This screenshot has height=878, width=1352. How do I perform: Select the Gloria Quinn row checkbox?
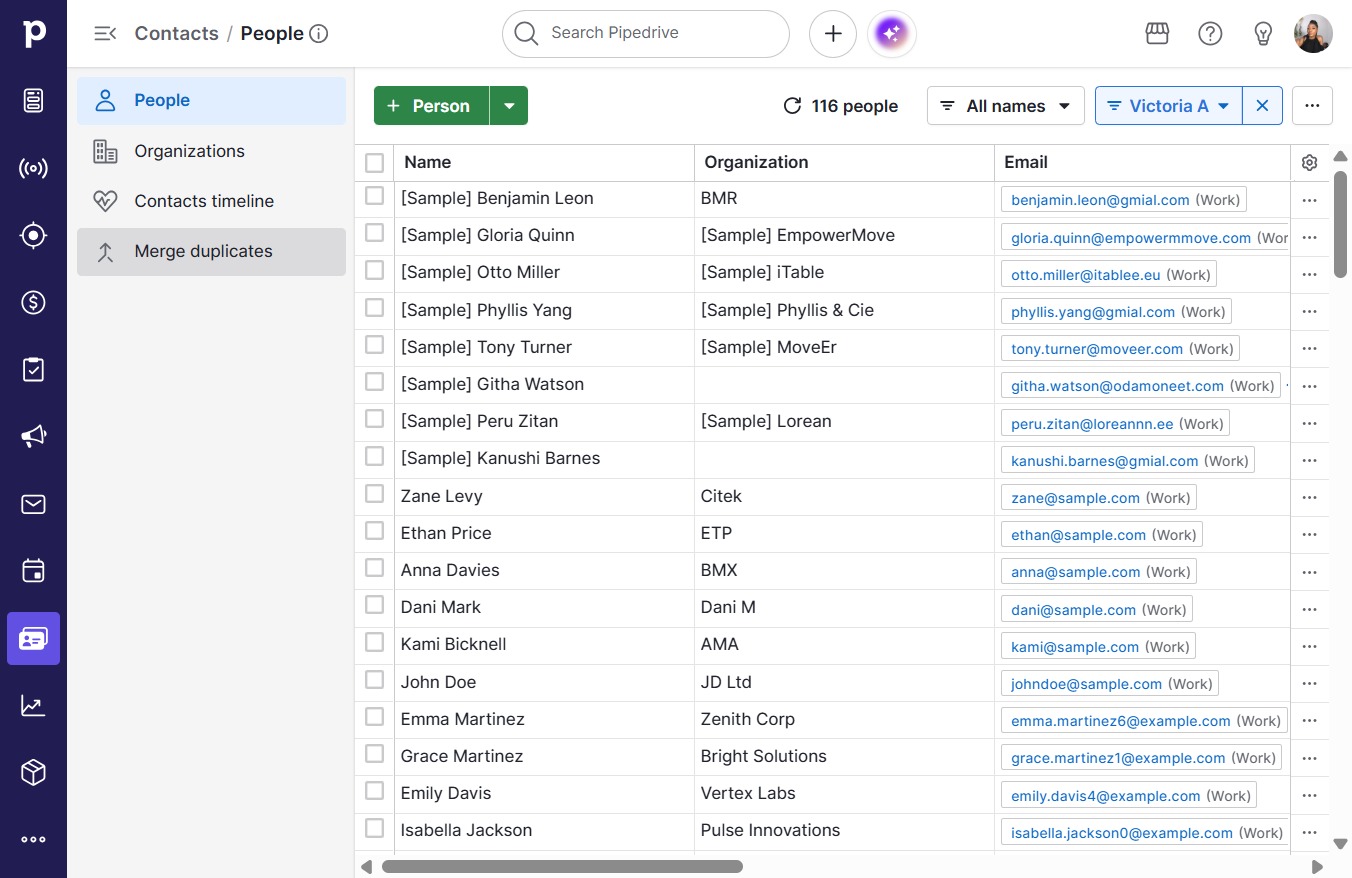374,233
